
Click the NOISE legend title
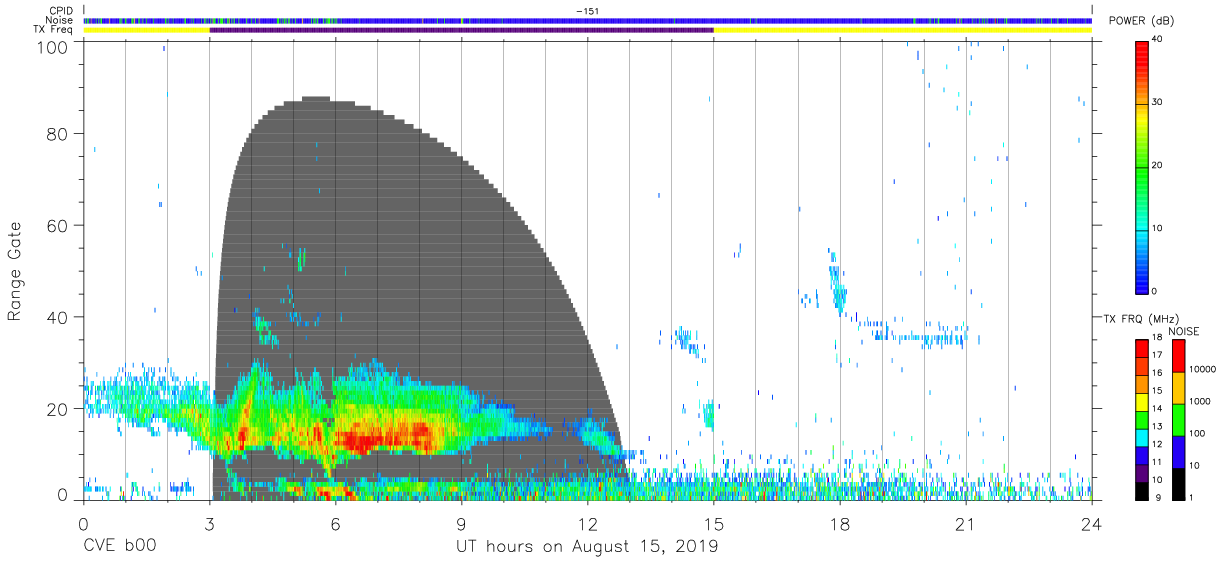[1184, 331]
